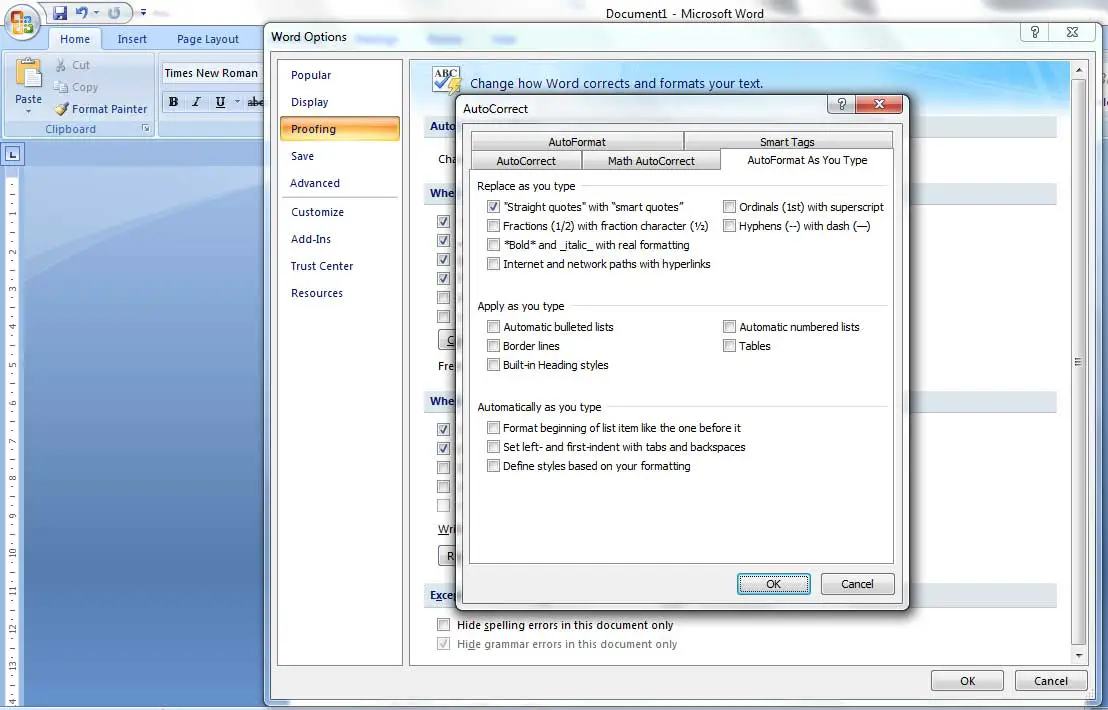The image size is (1108, 710).
Task: Select the AutoFormat As You Type tab
Action: pos(807,160)
